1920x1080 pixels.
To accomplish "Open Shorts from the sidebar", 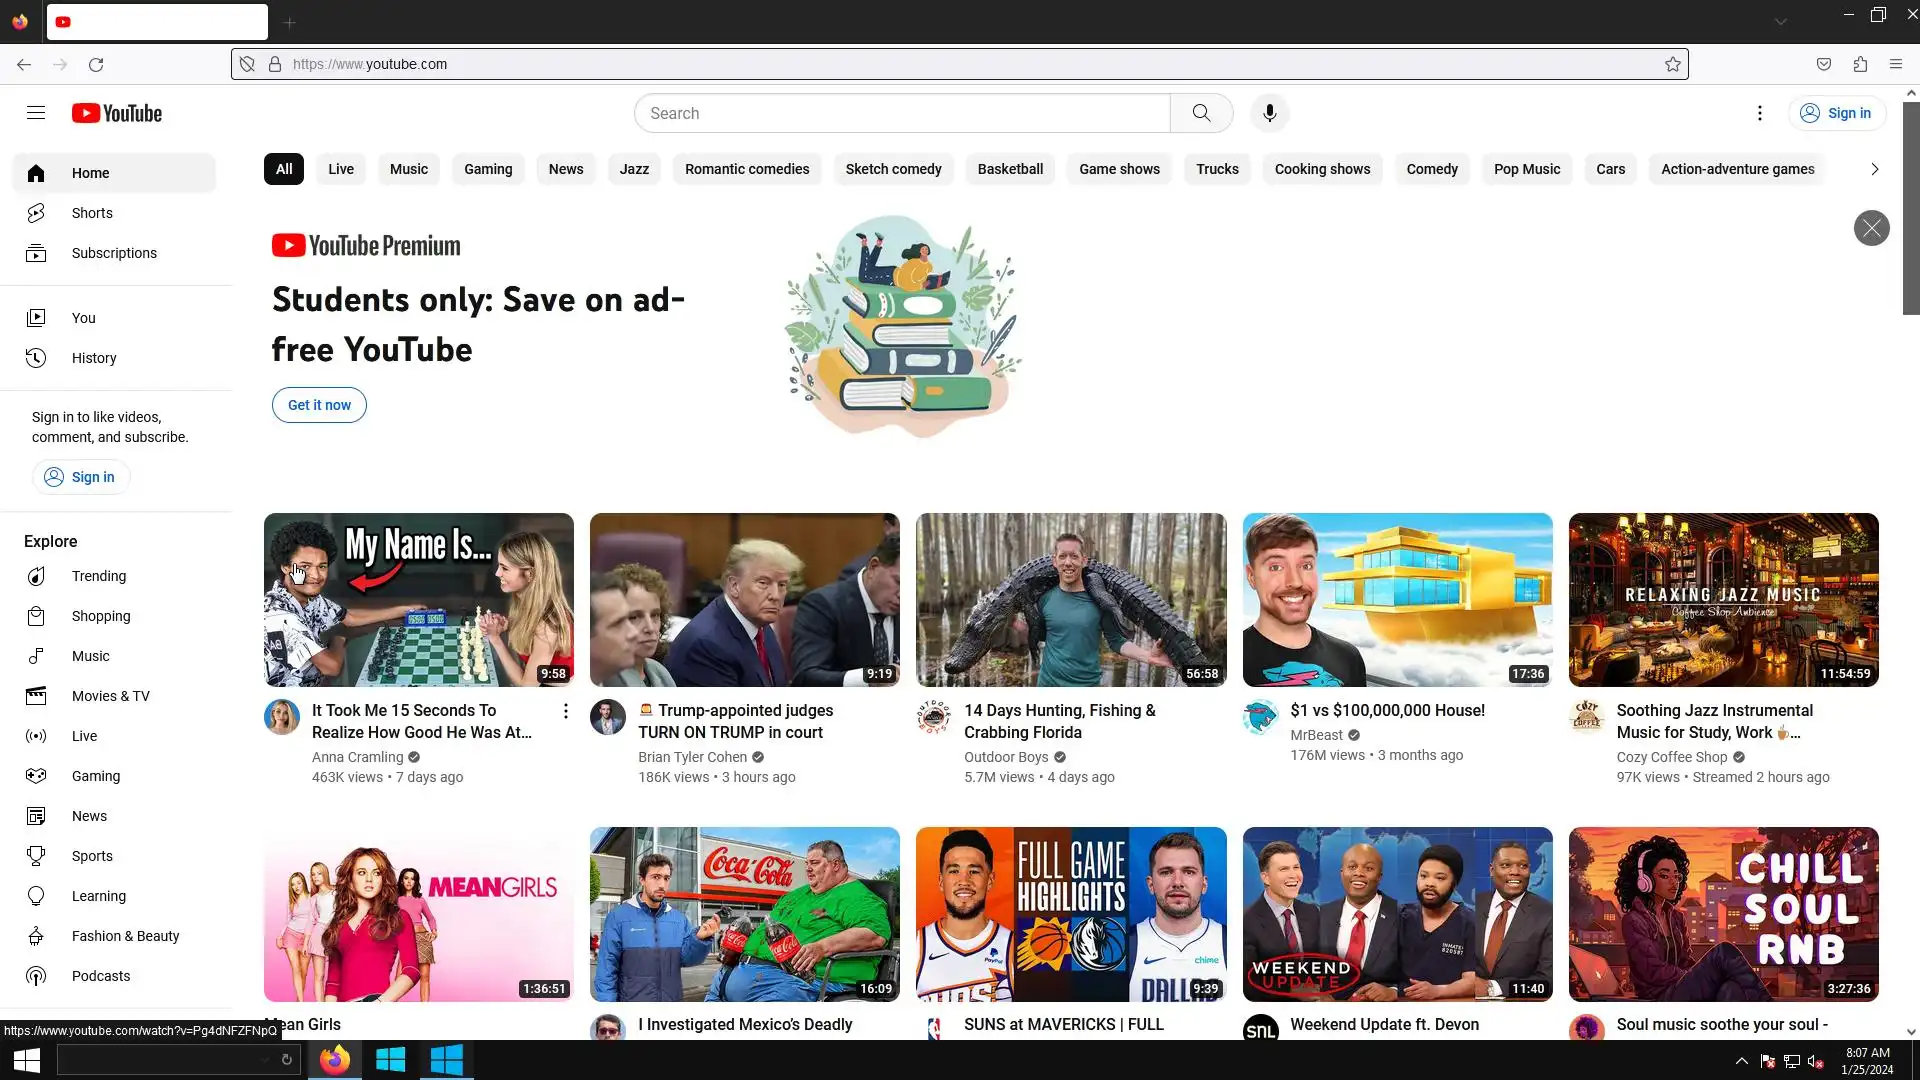I will click(x=92, y=213).
